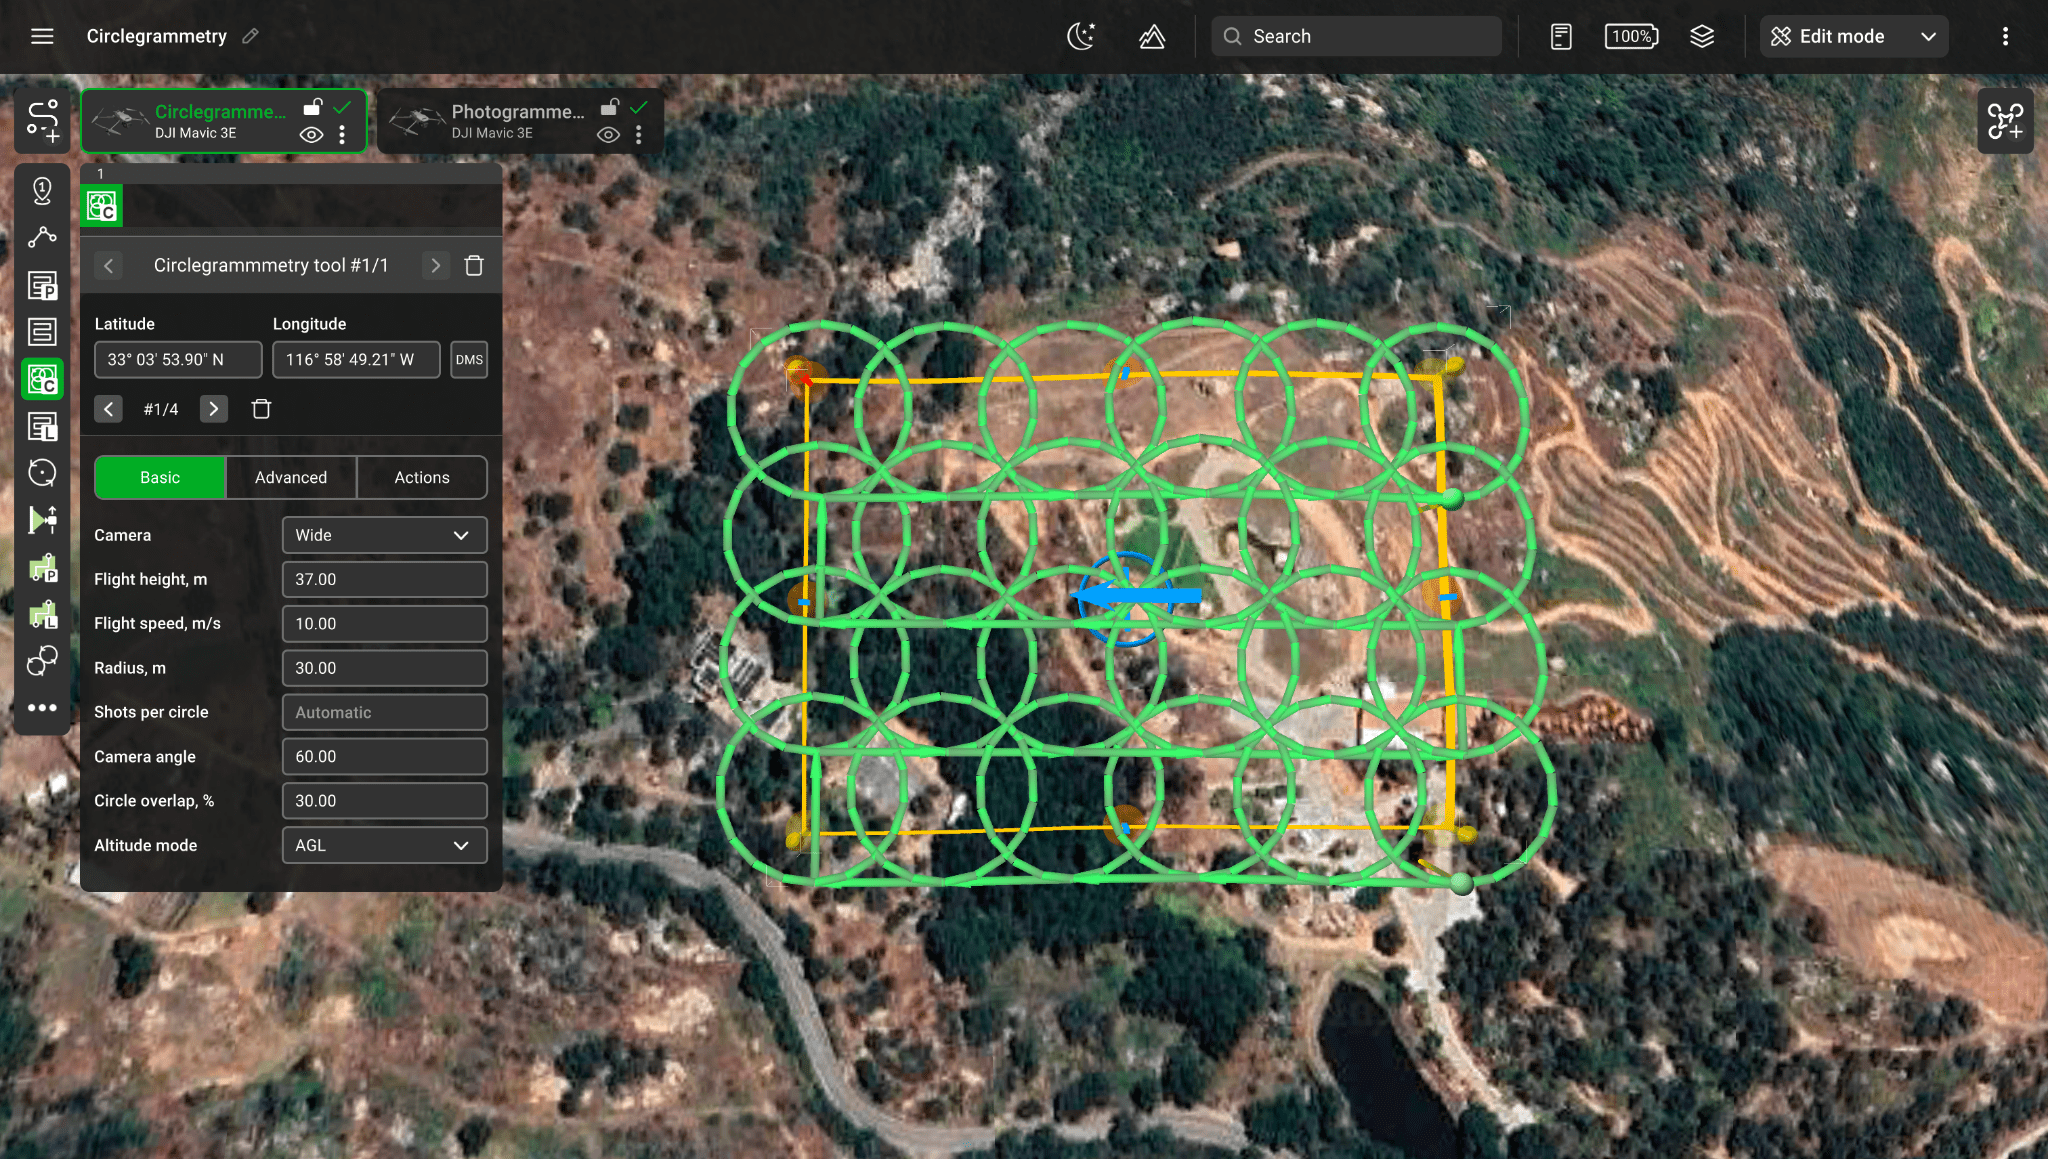Unlock the Photogrammetry mission lock
The image size is (2048, 1159).
click(x=610, y=105)
